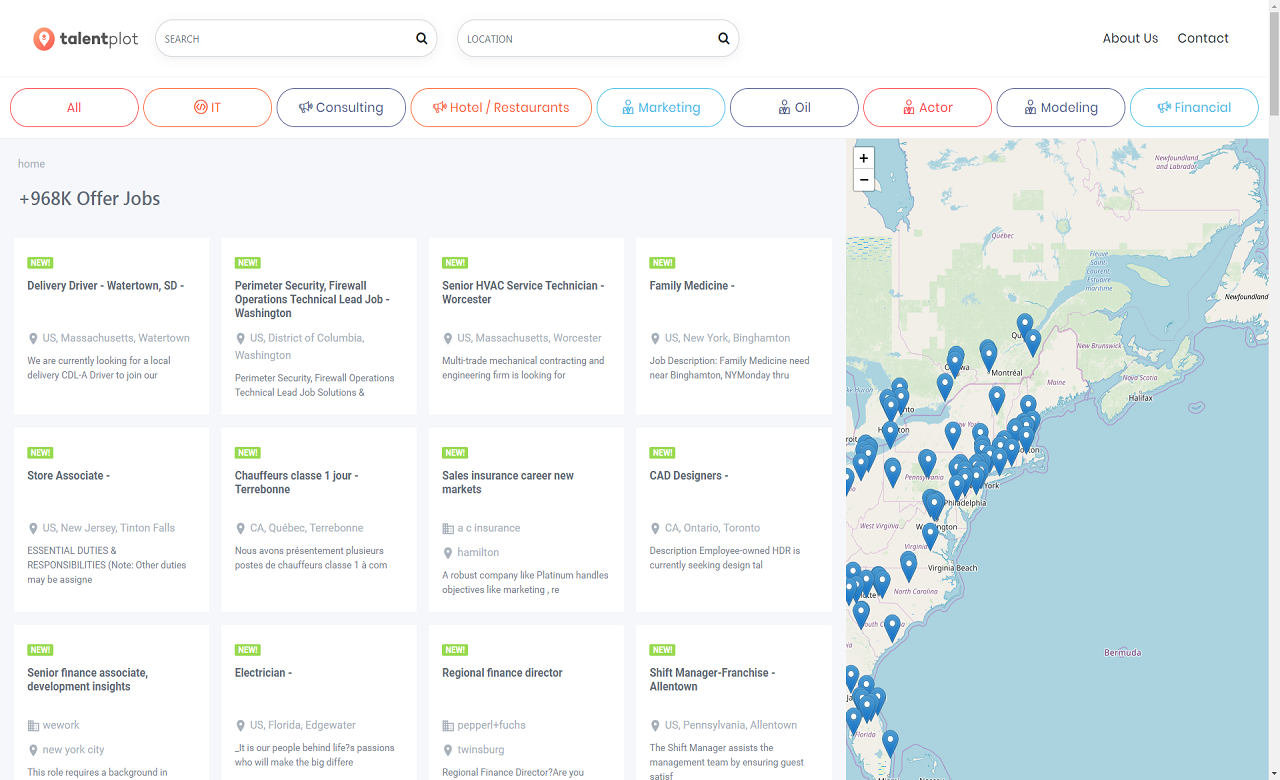Click the talentplot logo
Screen dimensions: 1280x780
click(x=86, y=39)
